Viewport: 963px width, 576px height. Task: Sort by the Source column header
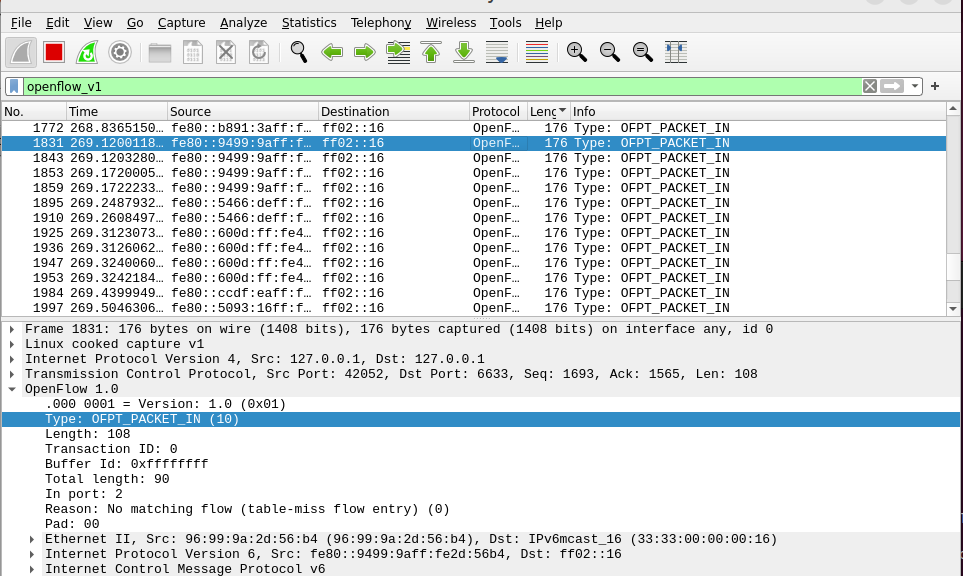tap(243, 112)
